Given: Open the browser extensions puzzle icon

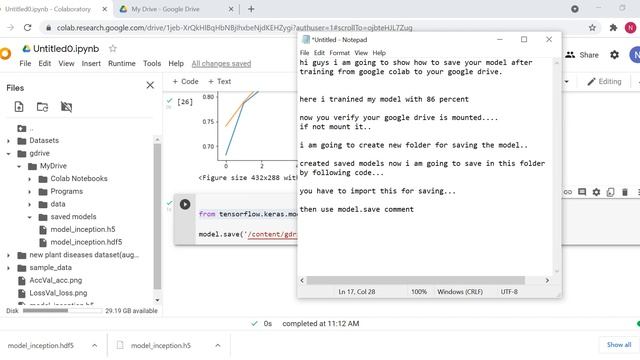Looking at the screenshot, I should coord(613,28).
